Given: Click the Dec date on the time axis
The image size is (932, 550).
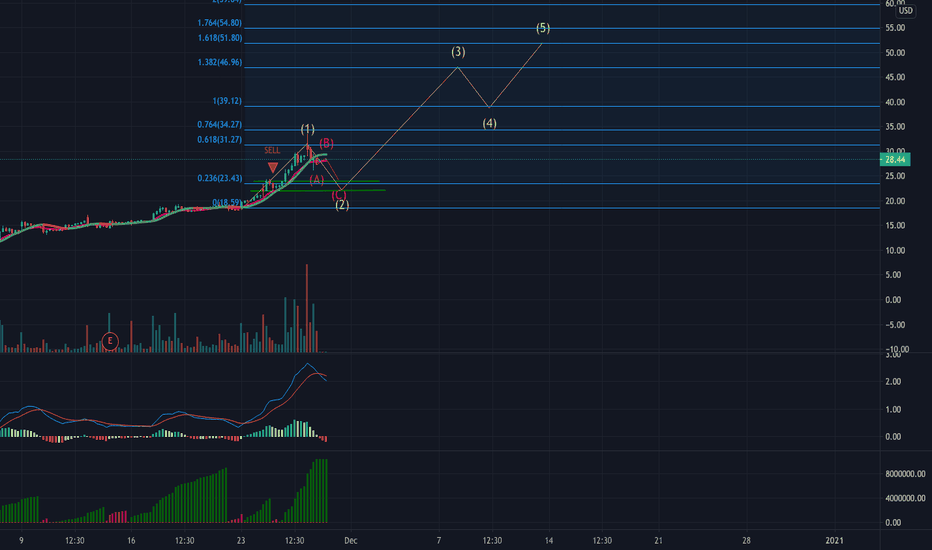Looking at the screenshot, I should [x=351, y=540].
